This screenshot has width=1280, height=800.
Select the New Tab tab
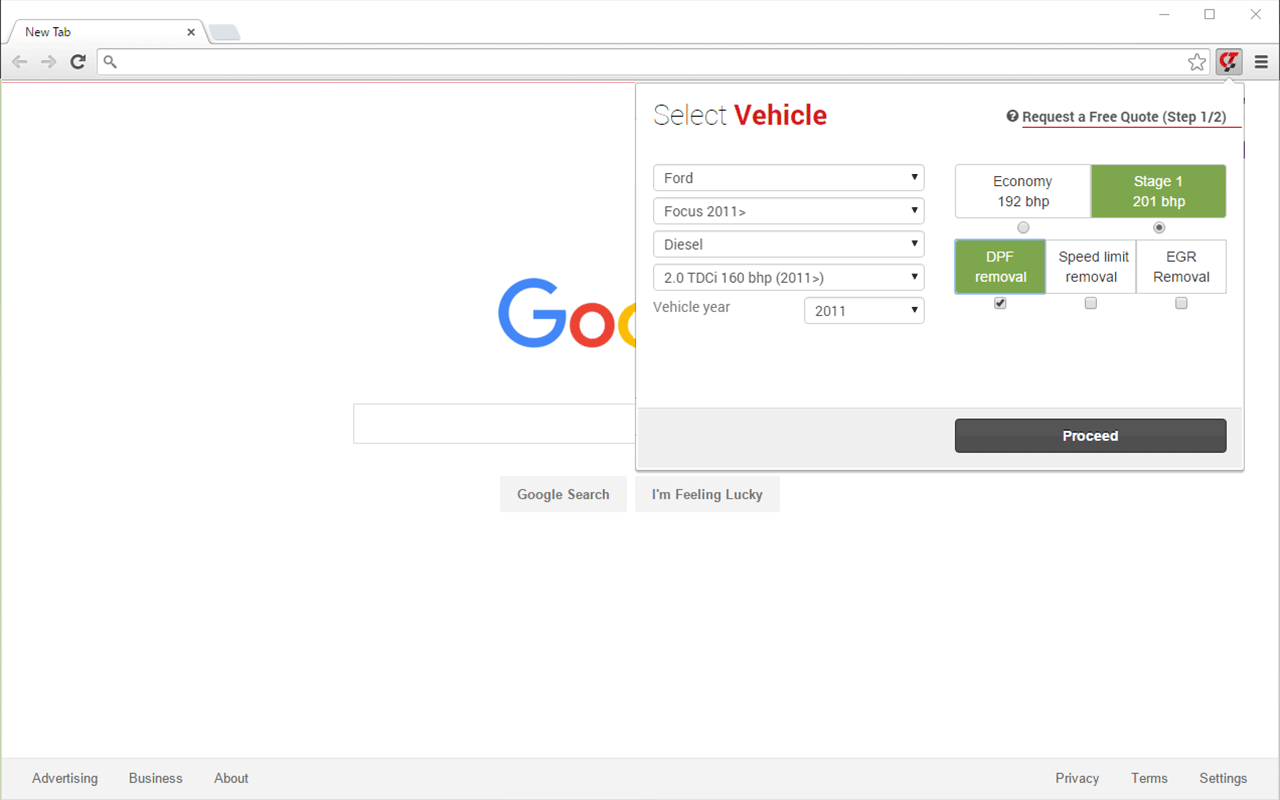pyautogui.click(x=105, y=32)
